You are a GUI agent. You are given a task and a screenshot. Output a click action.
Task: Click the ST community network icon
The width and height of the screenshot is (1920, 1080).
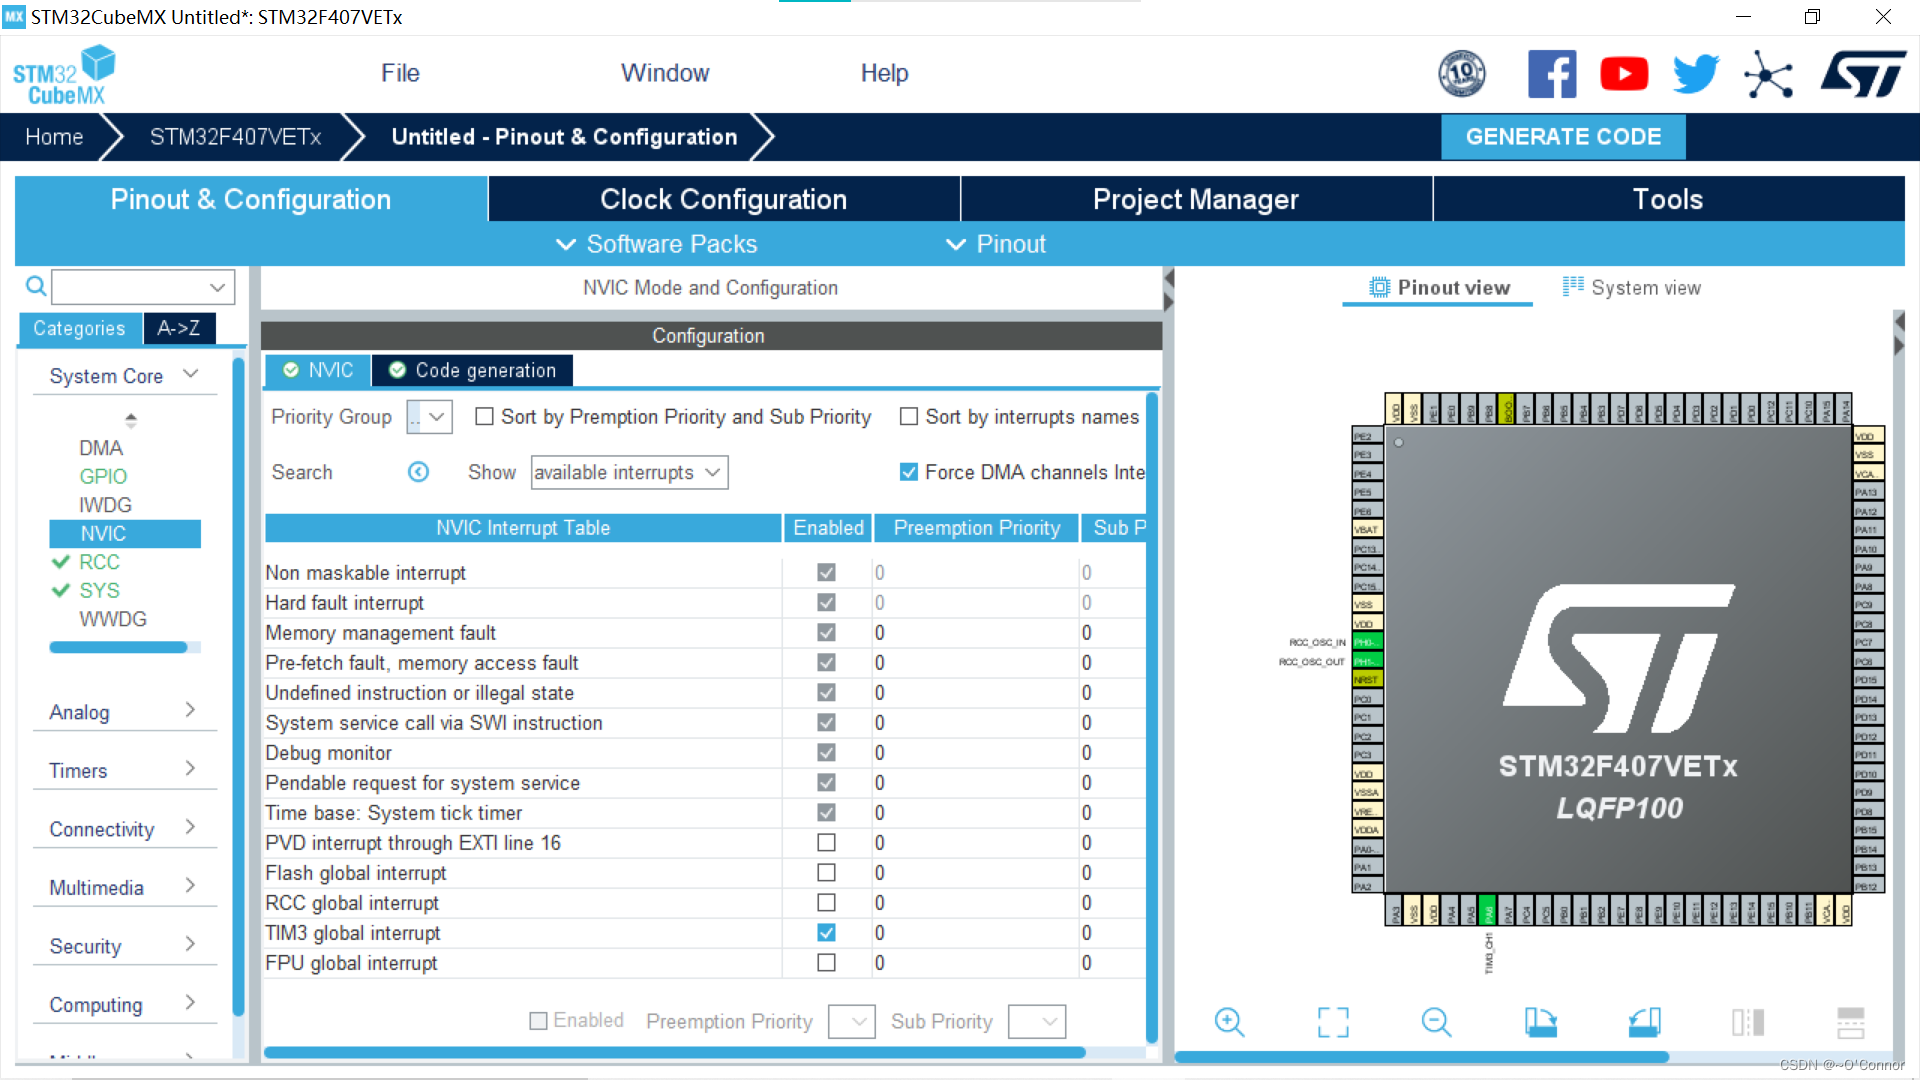pos(1768,74)
